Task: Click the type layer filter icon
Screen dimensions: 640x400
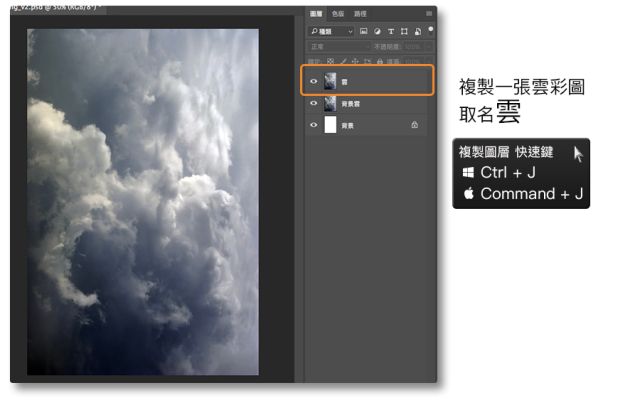Action: point(389,31)
